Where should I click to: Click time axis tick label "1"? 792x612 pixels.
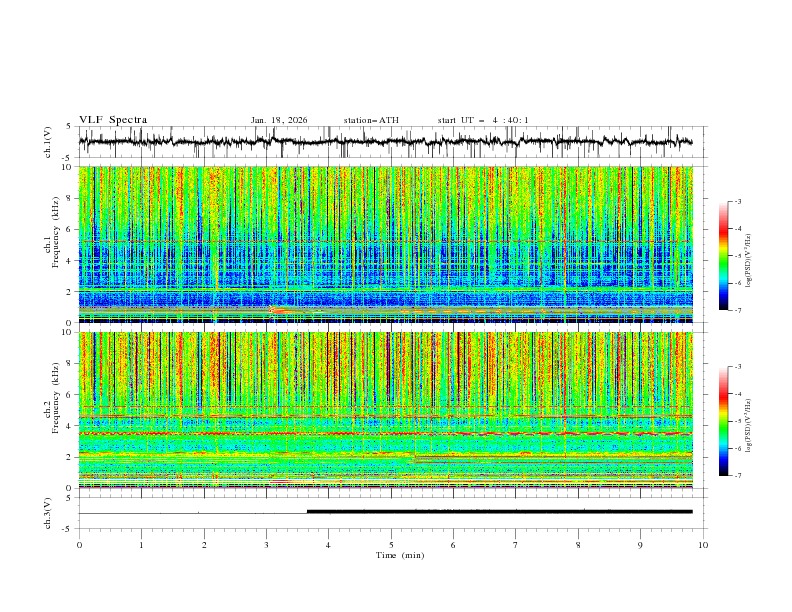click(141, 545)
